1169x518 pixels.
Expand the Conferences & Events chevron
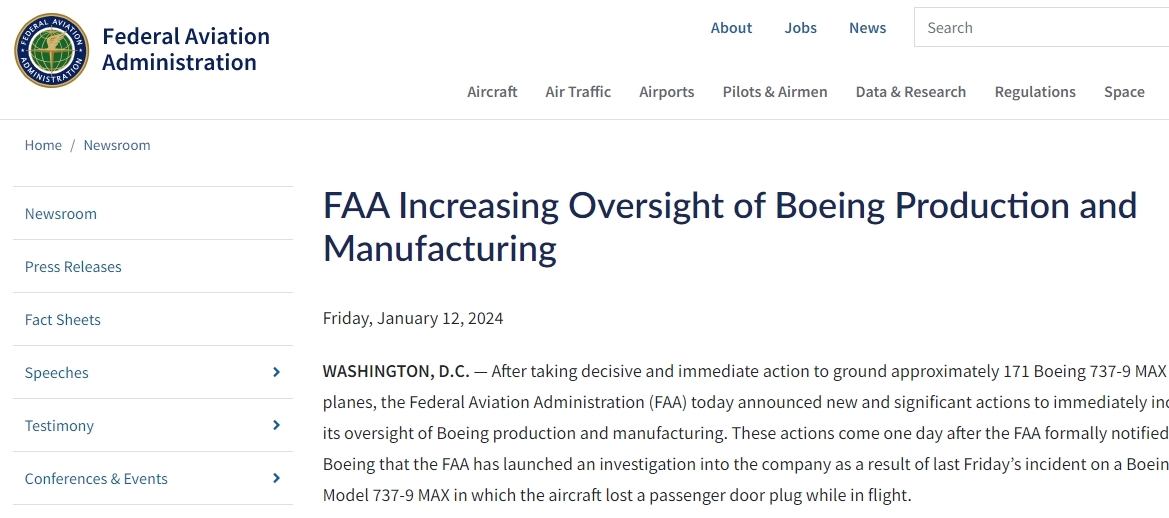pyautogui.click(x=276, y=478)
